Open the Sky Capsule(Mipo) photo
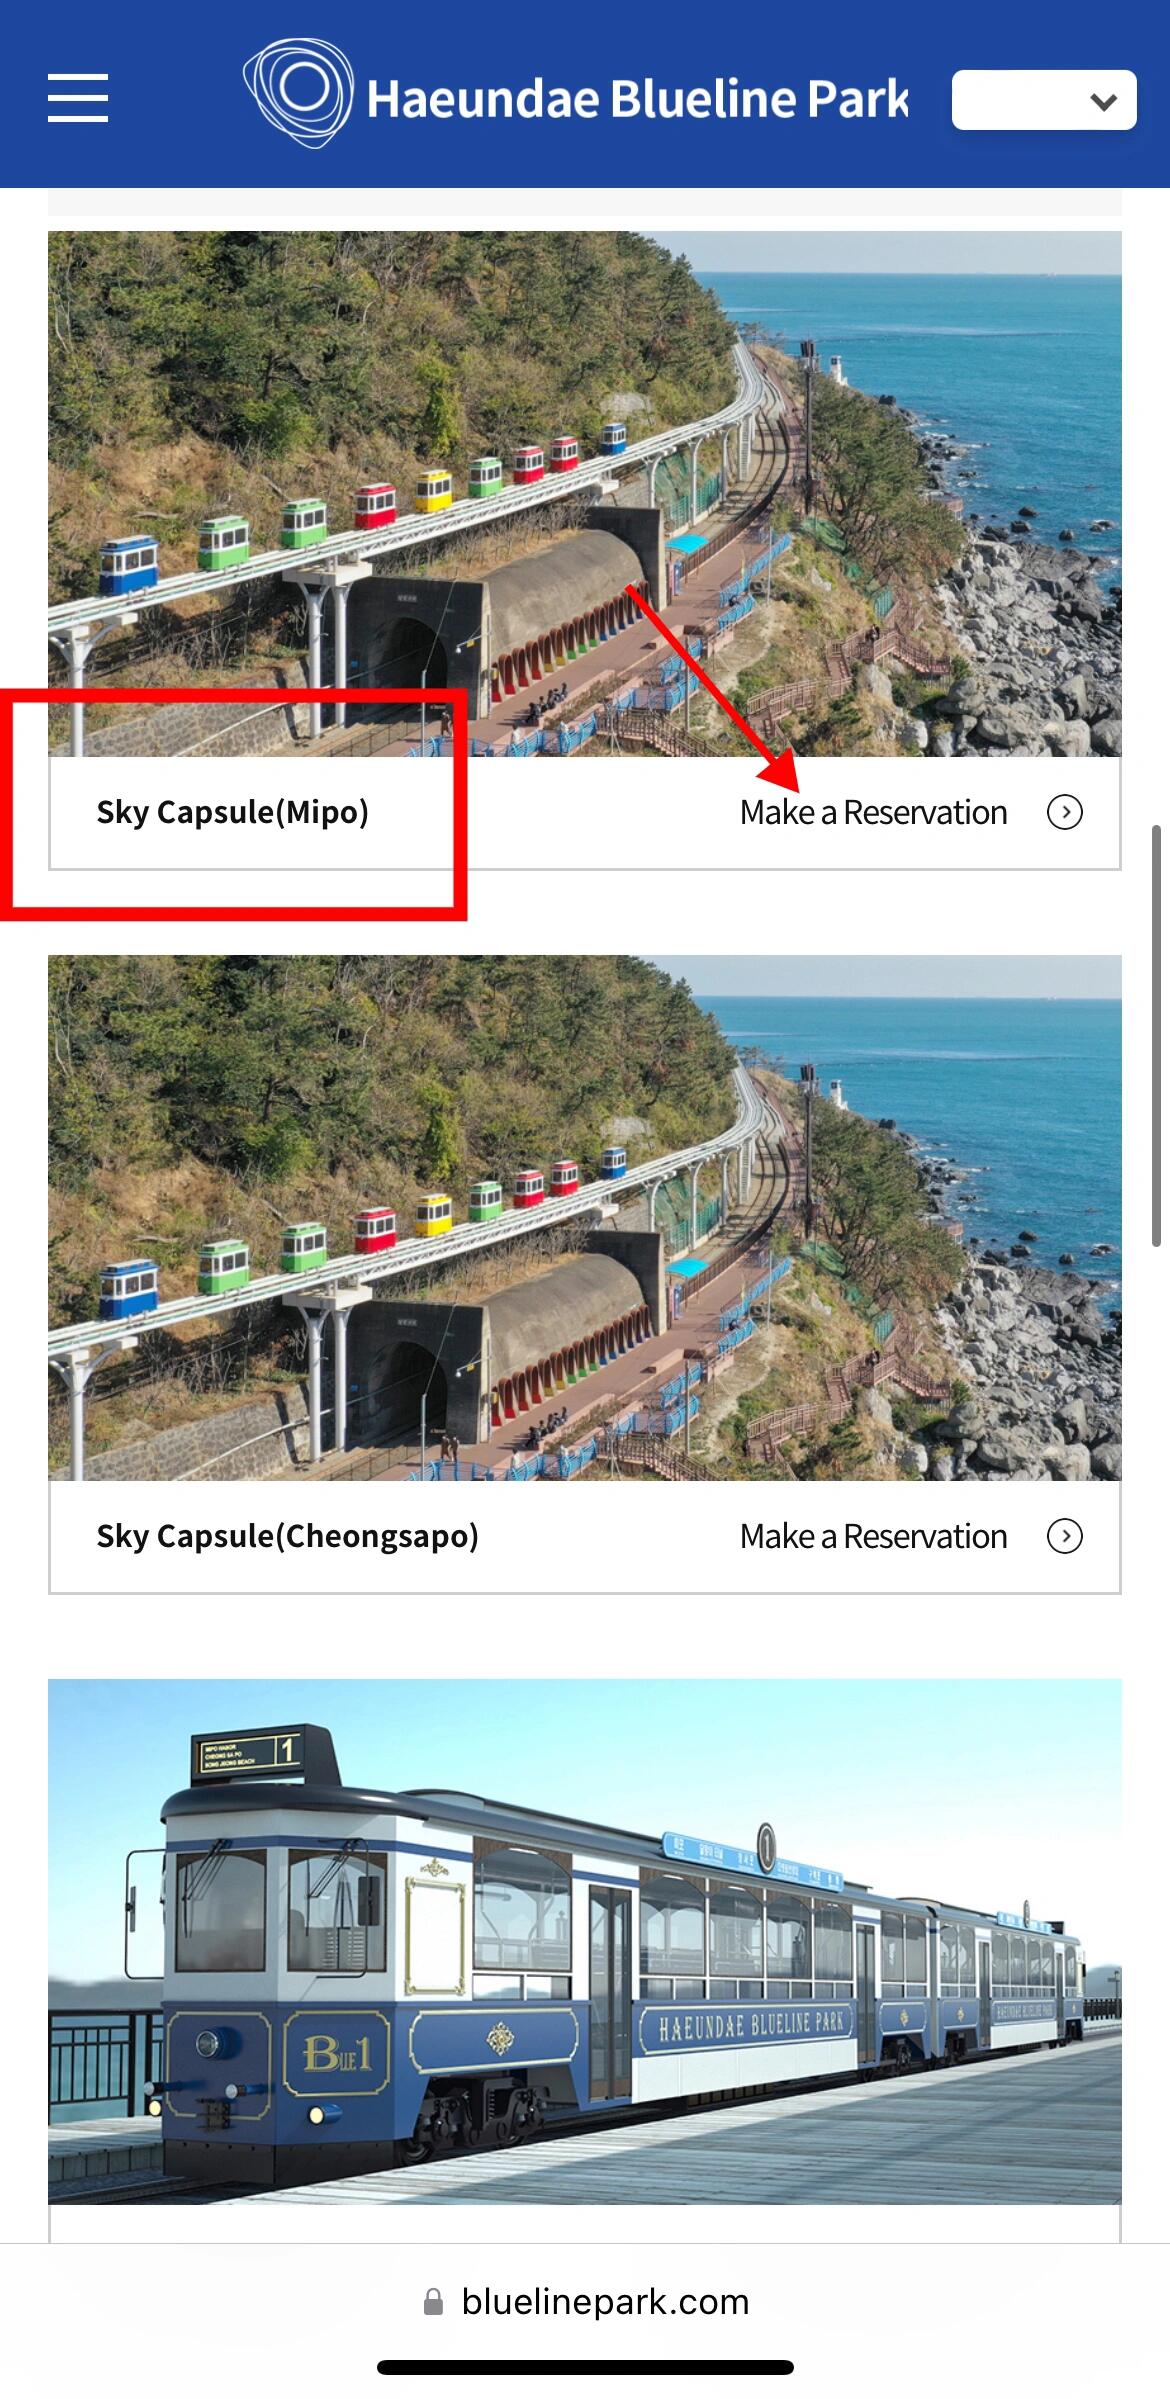This screenshot has height=2399, width=1170. (585, 494)
